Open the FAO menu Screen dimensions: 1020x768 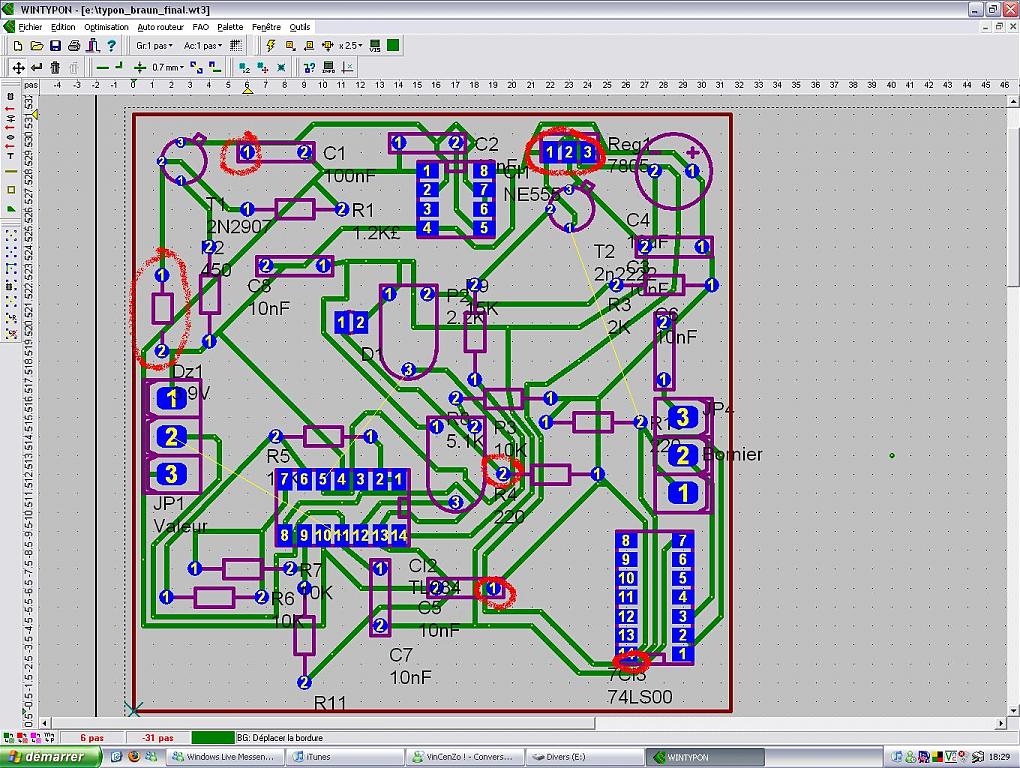coord(200,27)
